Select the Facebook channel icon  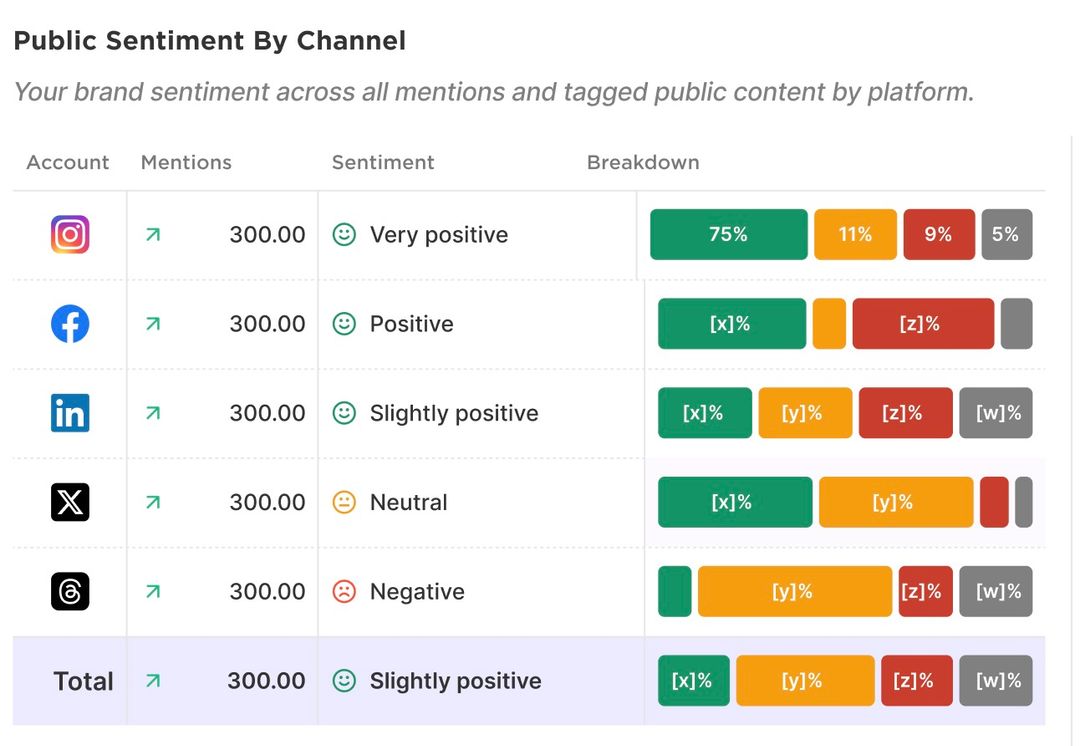[x=69, y=323]
